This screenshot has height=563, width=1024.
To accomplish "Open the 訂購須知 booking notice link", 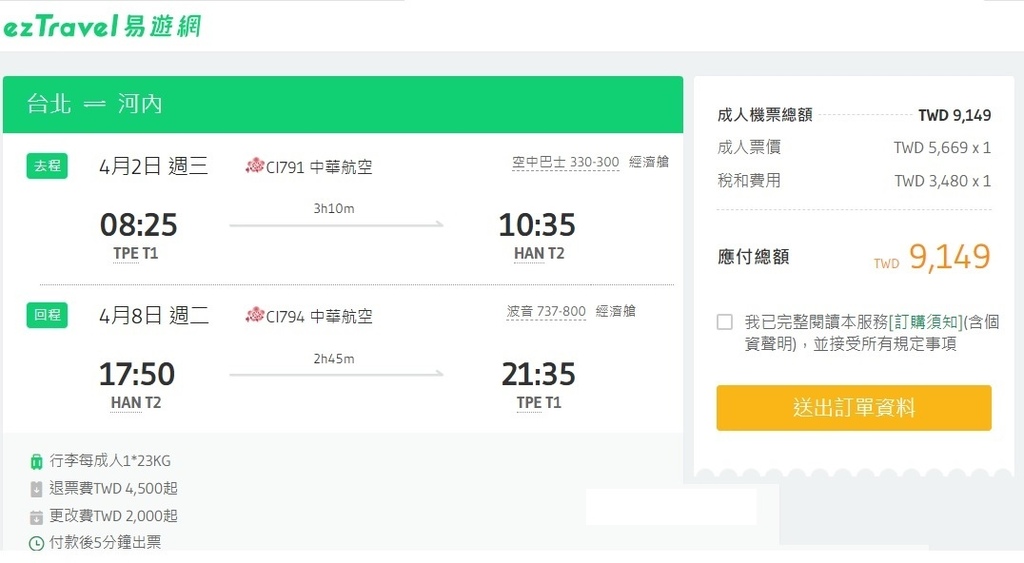I will tap(926, 322).
